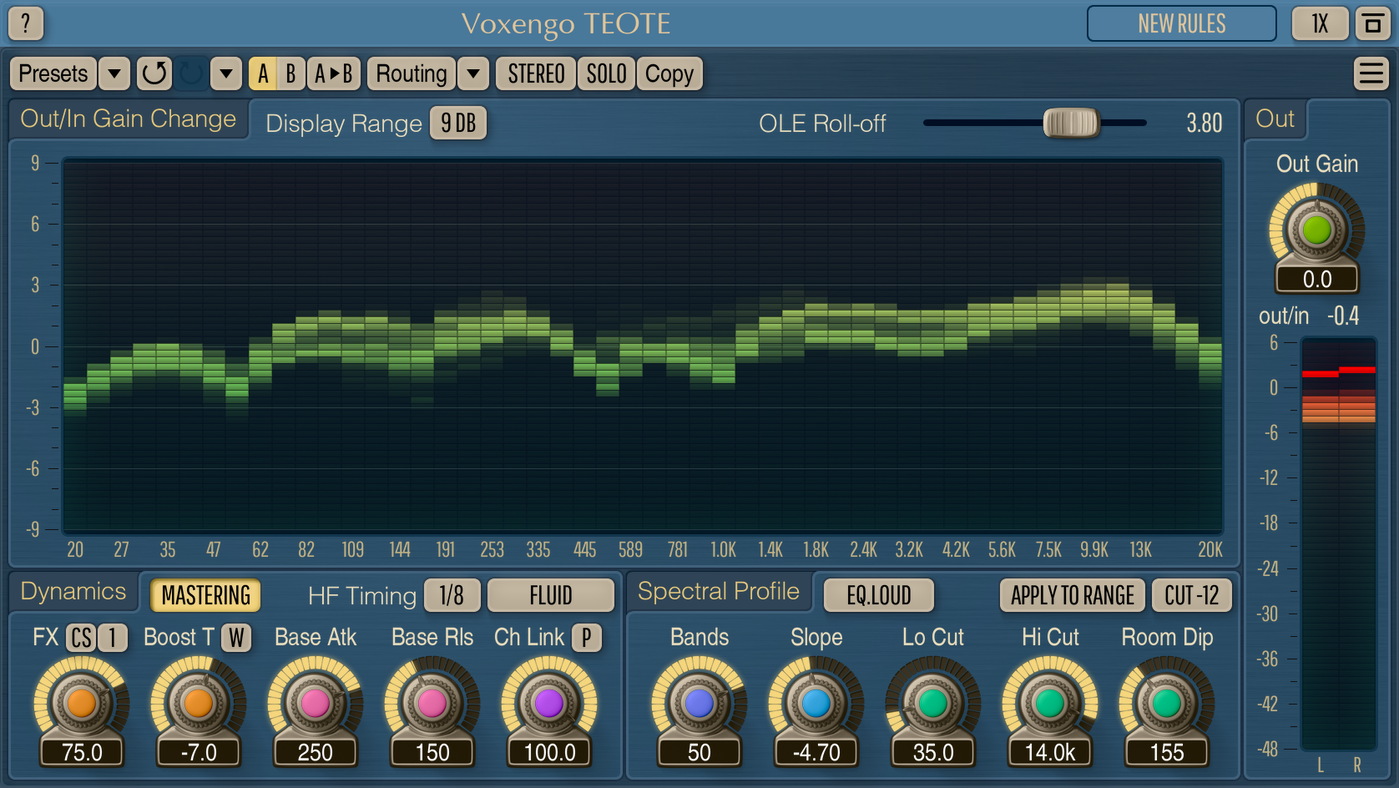Click the OLE Roll-off slider handle
1399x788 pixels.
pyautogui.click(x=1071, y=123)
